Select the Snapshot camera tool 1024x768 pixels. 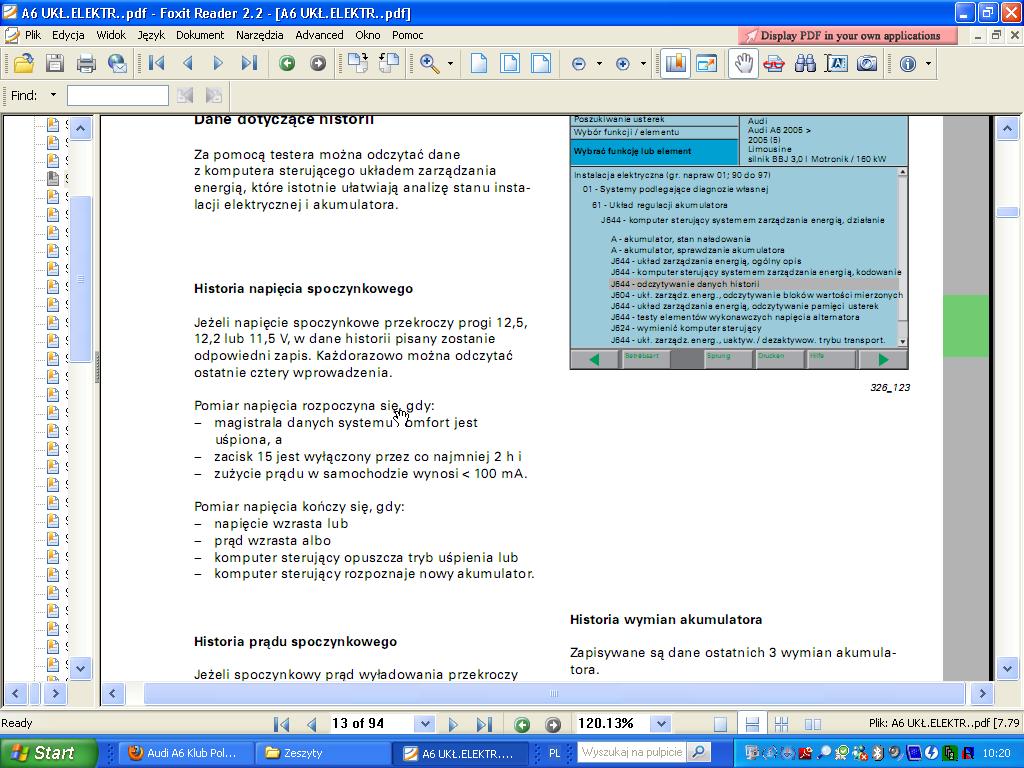(867, 63)
